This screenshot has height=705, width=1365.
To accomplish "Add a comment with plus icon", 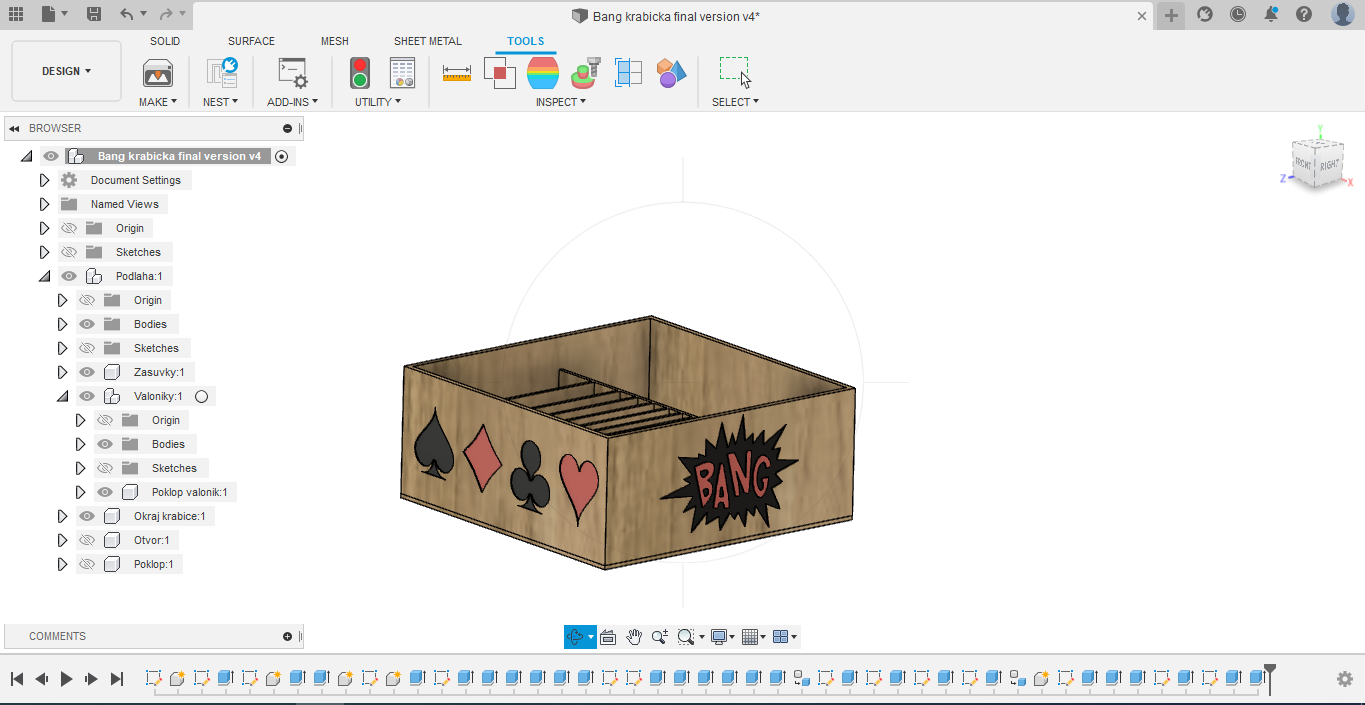I will click(288, 636).
